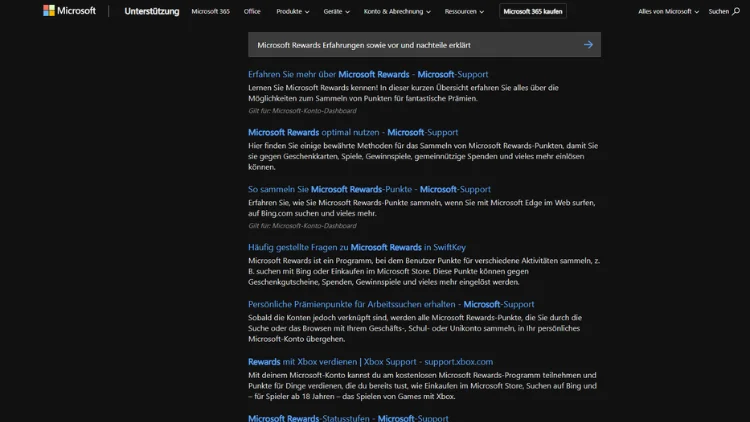Click the search magnifier icon
Screen dimensions: 750x422
pos(736,11)
